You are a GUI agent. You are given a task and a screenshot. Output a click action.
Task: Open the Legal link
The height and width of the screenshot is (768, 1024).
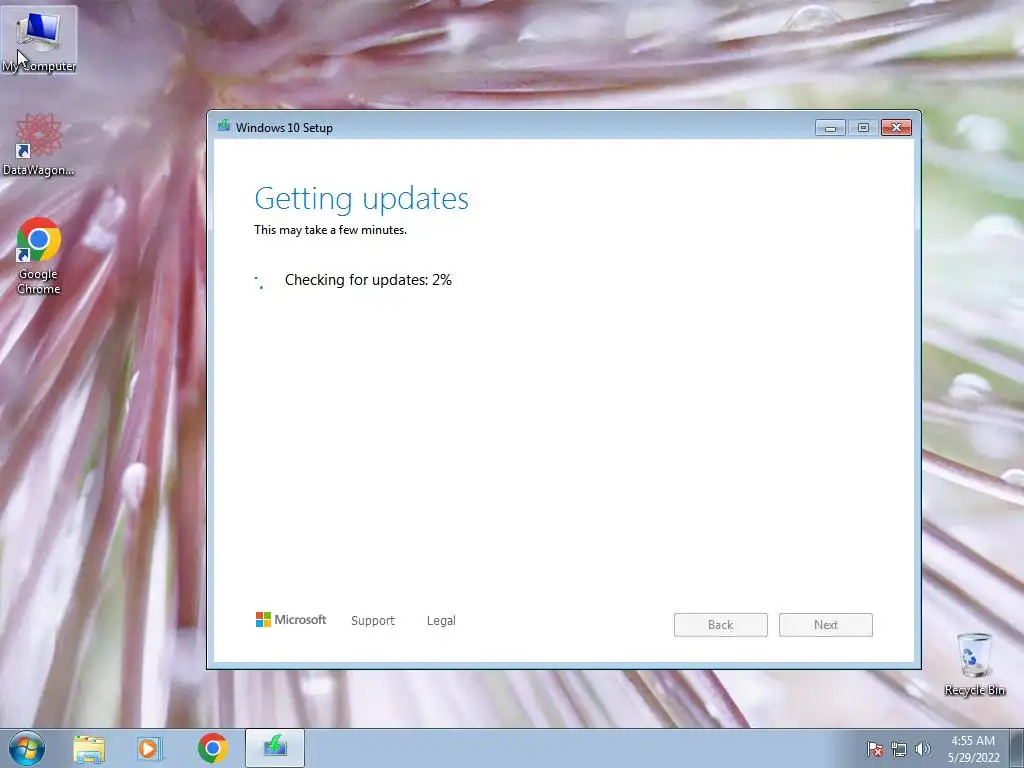[x=441, y=620]
